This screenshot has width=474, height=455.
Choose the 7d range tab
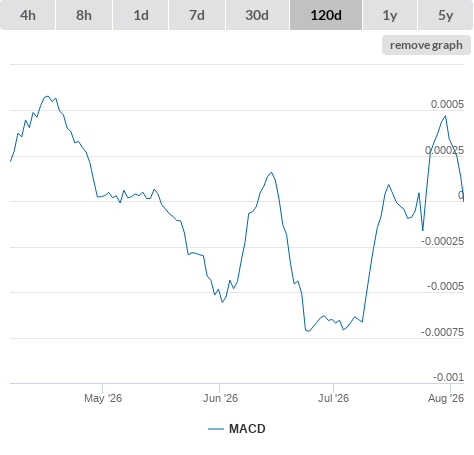coord(197,15)
